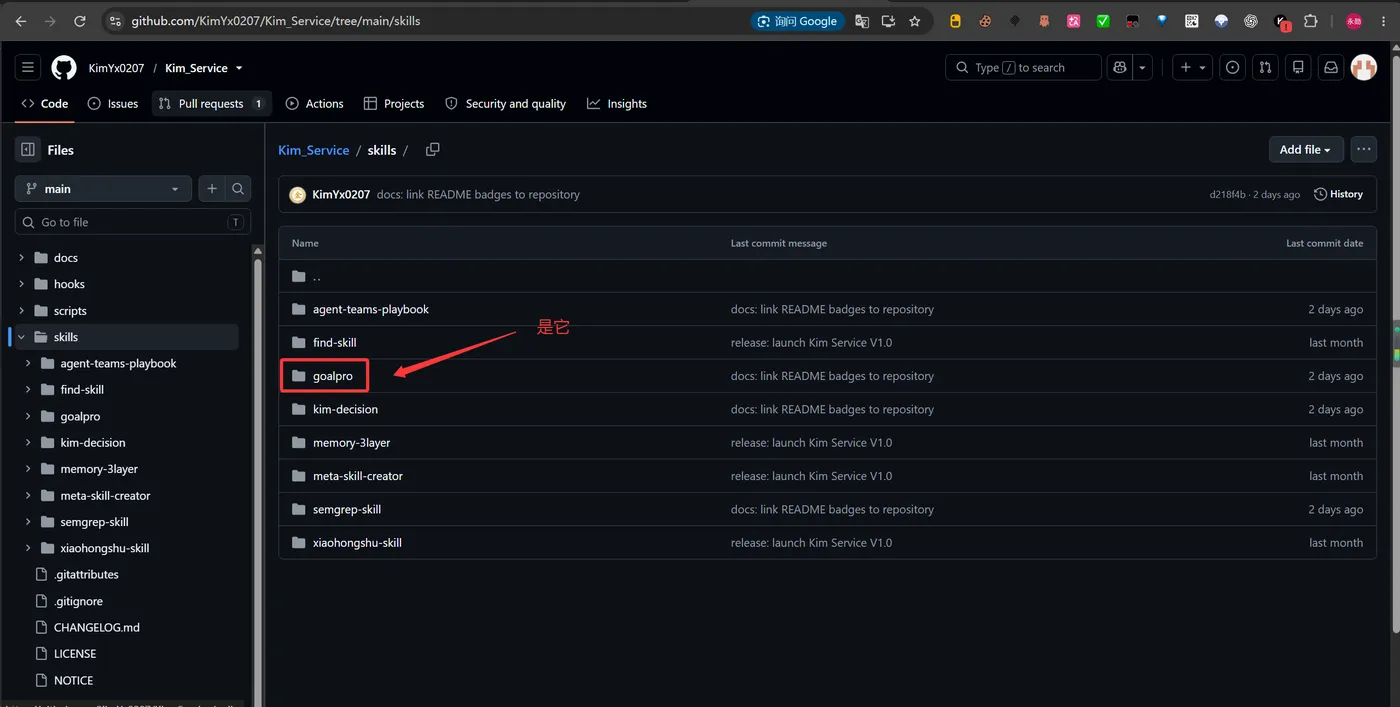Click the Type / to search box

coord(1023,68)
